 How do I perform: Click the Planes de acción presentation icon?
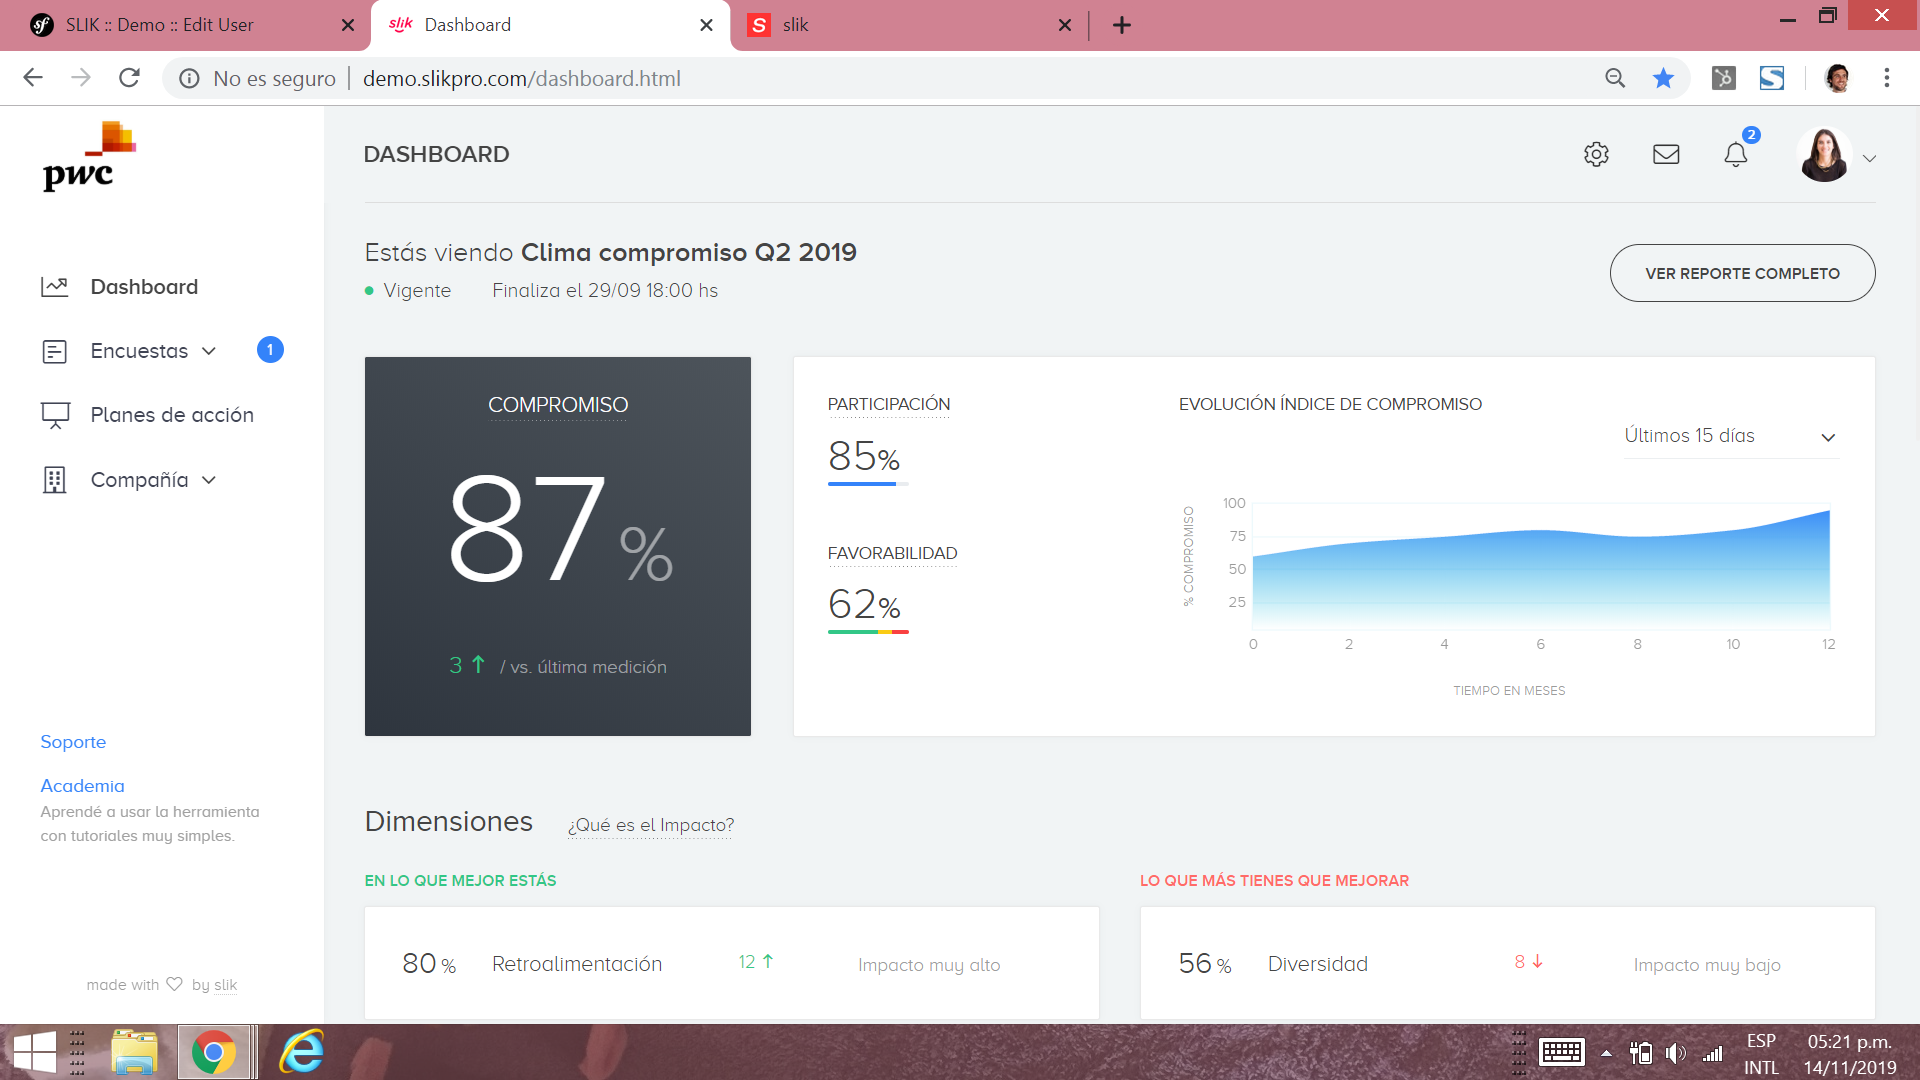(54, 415)
